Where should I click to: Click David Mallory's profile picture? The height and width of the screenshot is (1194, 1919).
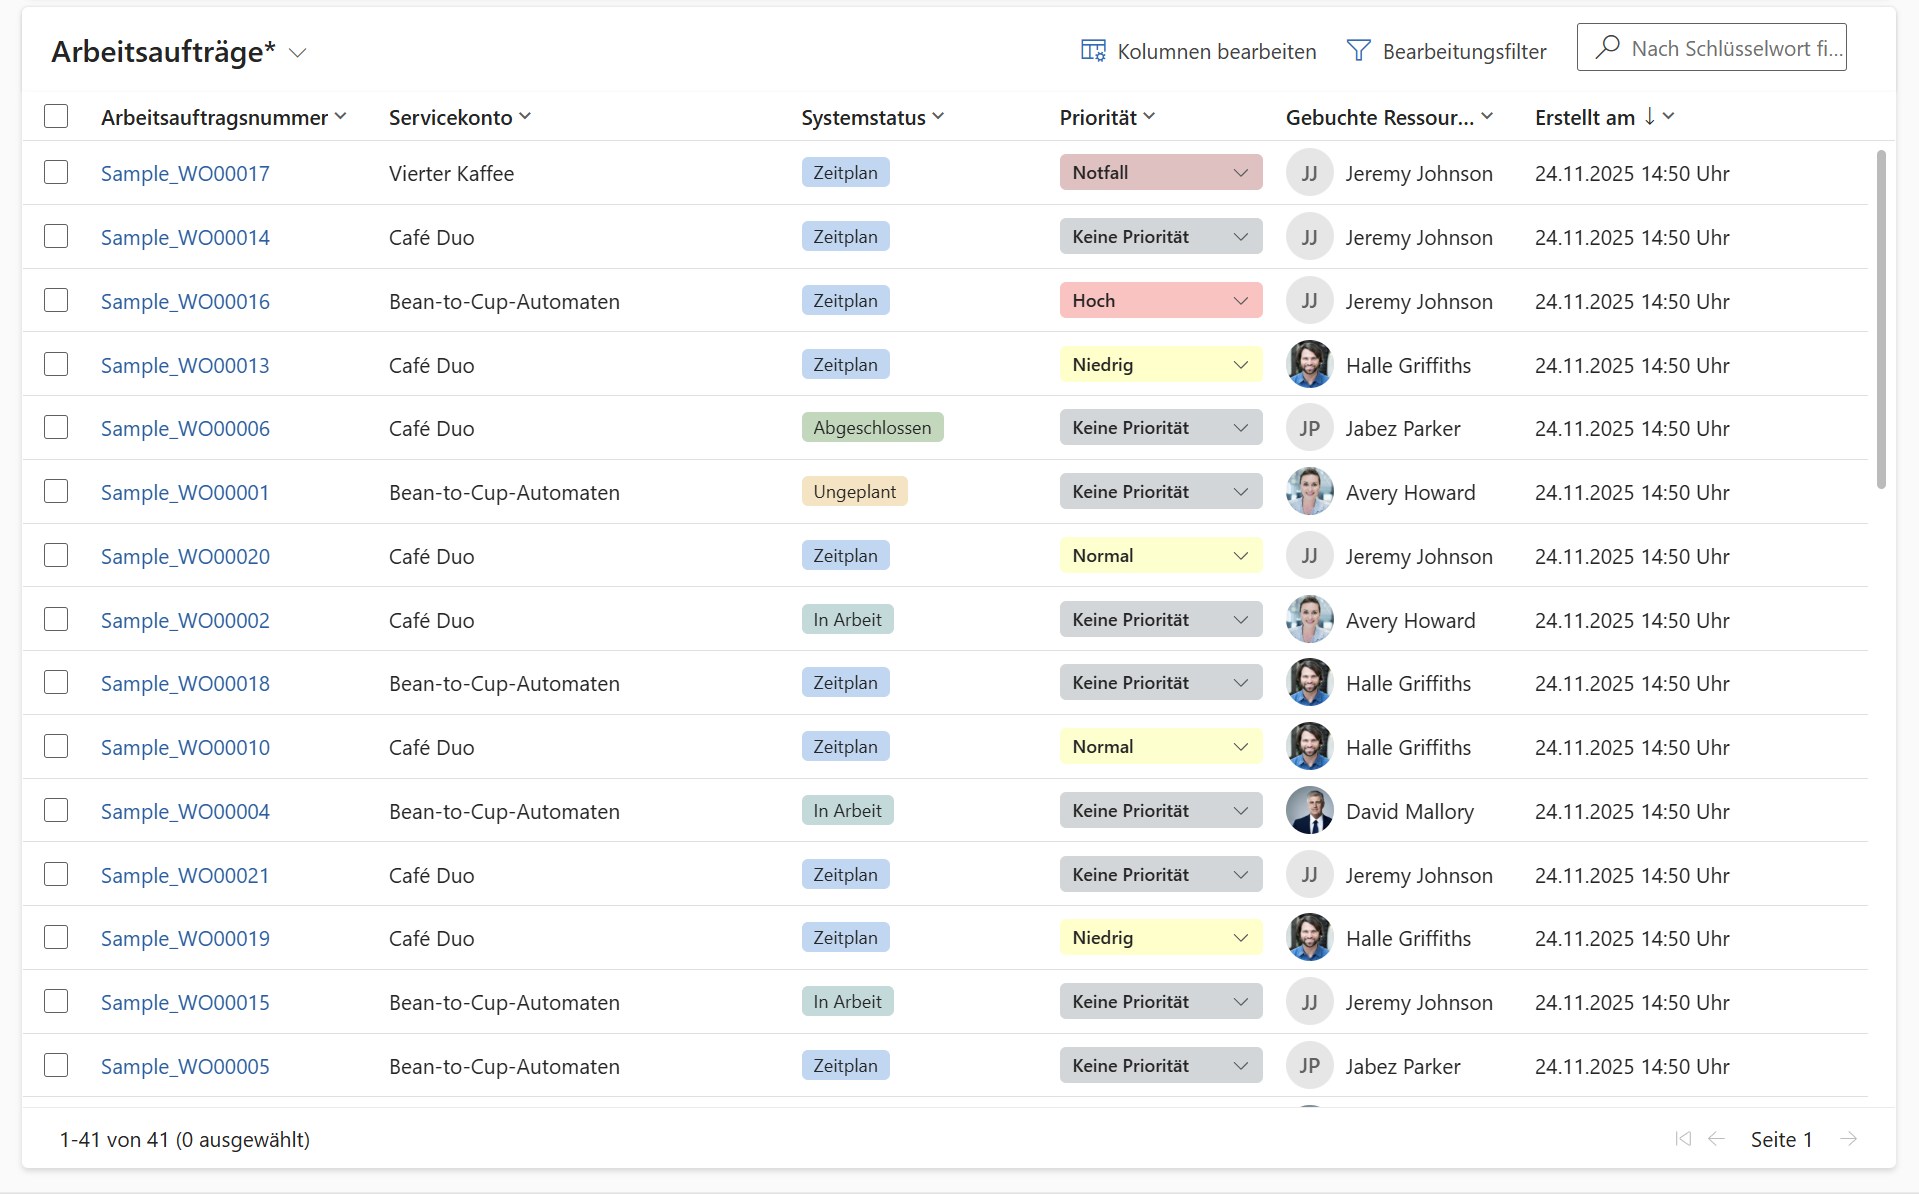[1309, 811]
